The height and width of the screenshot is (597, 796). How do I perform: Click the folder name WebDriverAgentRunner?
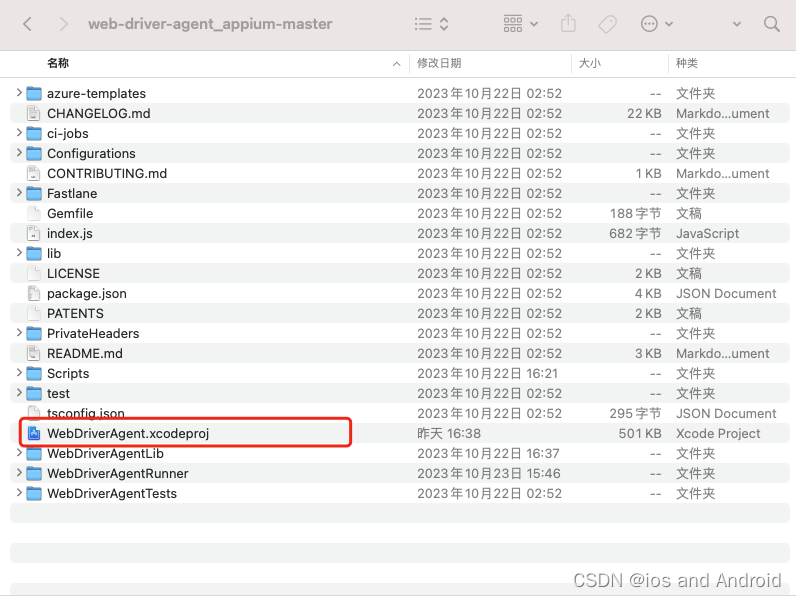pos(117,473)
